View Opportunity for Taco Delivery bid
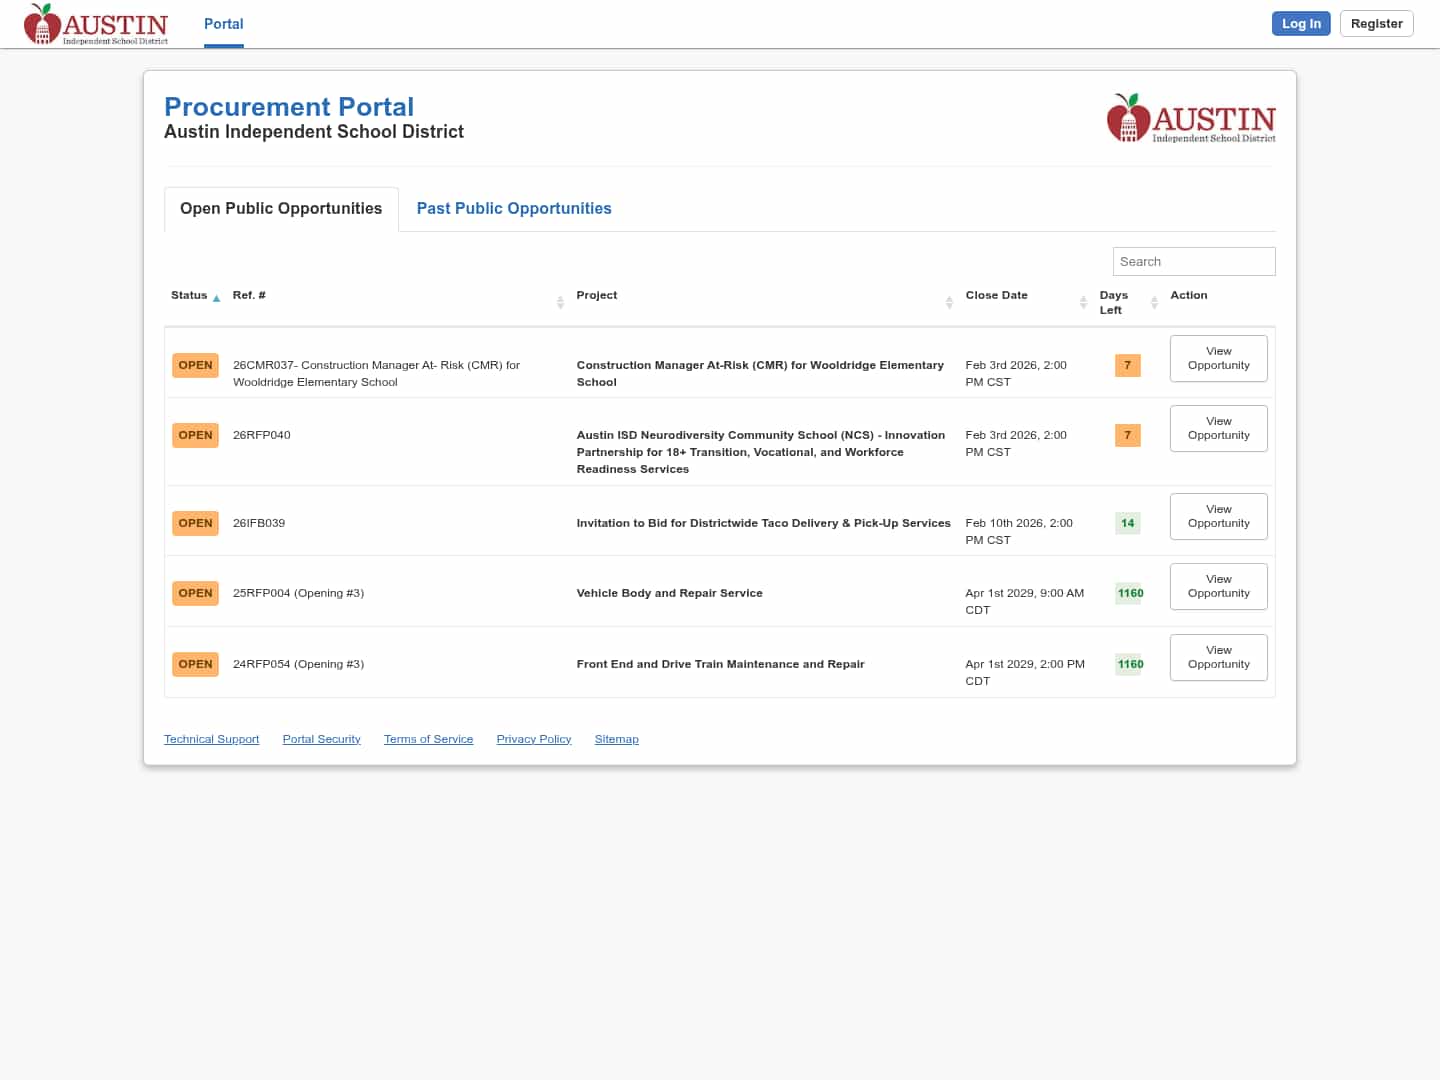Viewport: 1440px width, 1080px height. tap(1218, 517)
